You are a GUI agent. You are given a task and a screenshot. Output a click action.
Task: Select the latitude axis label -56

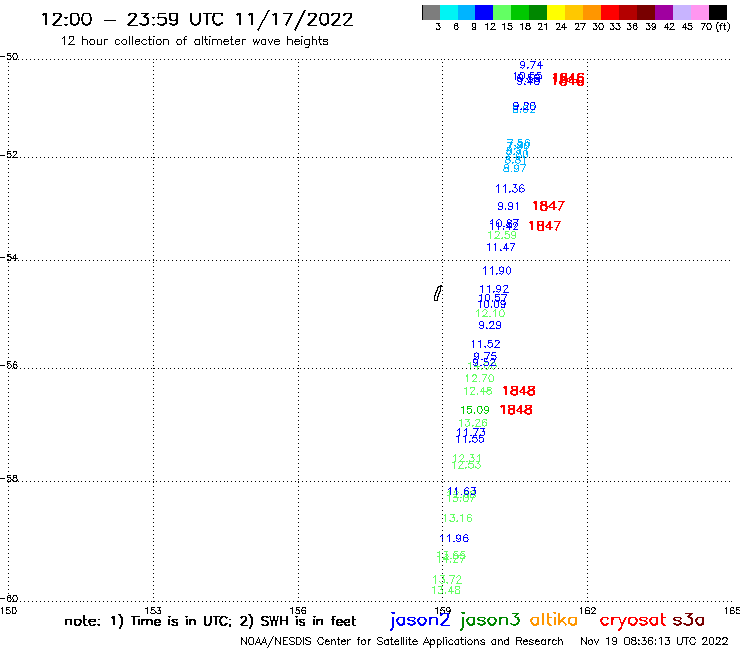pos(9,365)
